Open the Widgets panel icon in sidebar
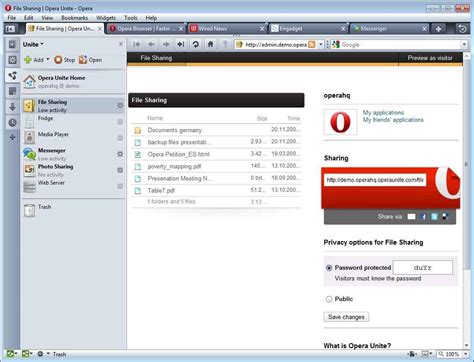This screenshot has height=362, width=474. pyautogui.click(x=12, y=60)
